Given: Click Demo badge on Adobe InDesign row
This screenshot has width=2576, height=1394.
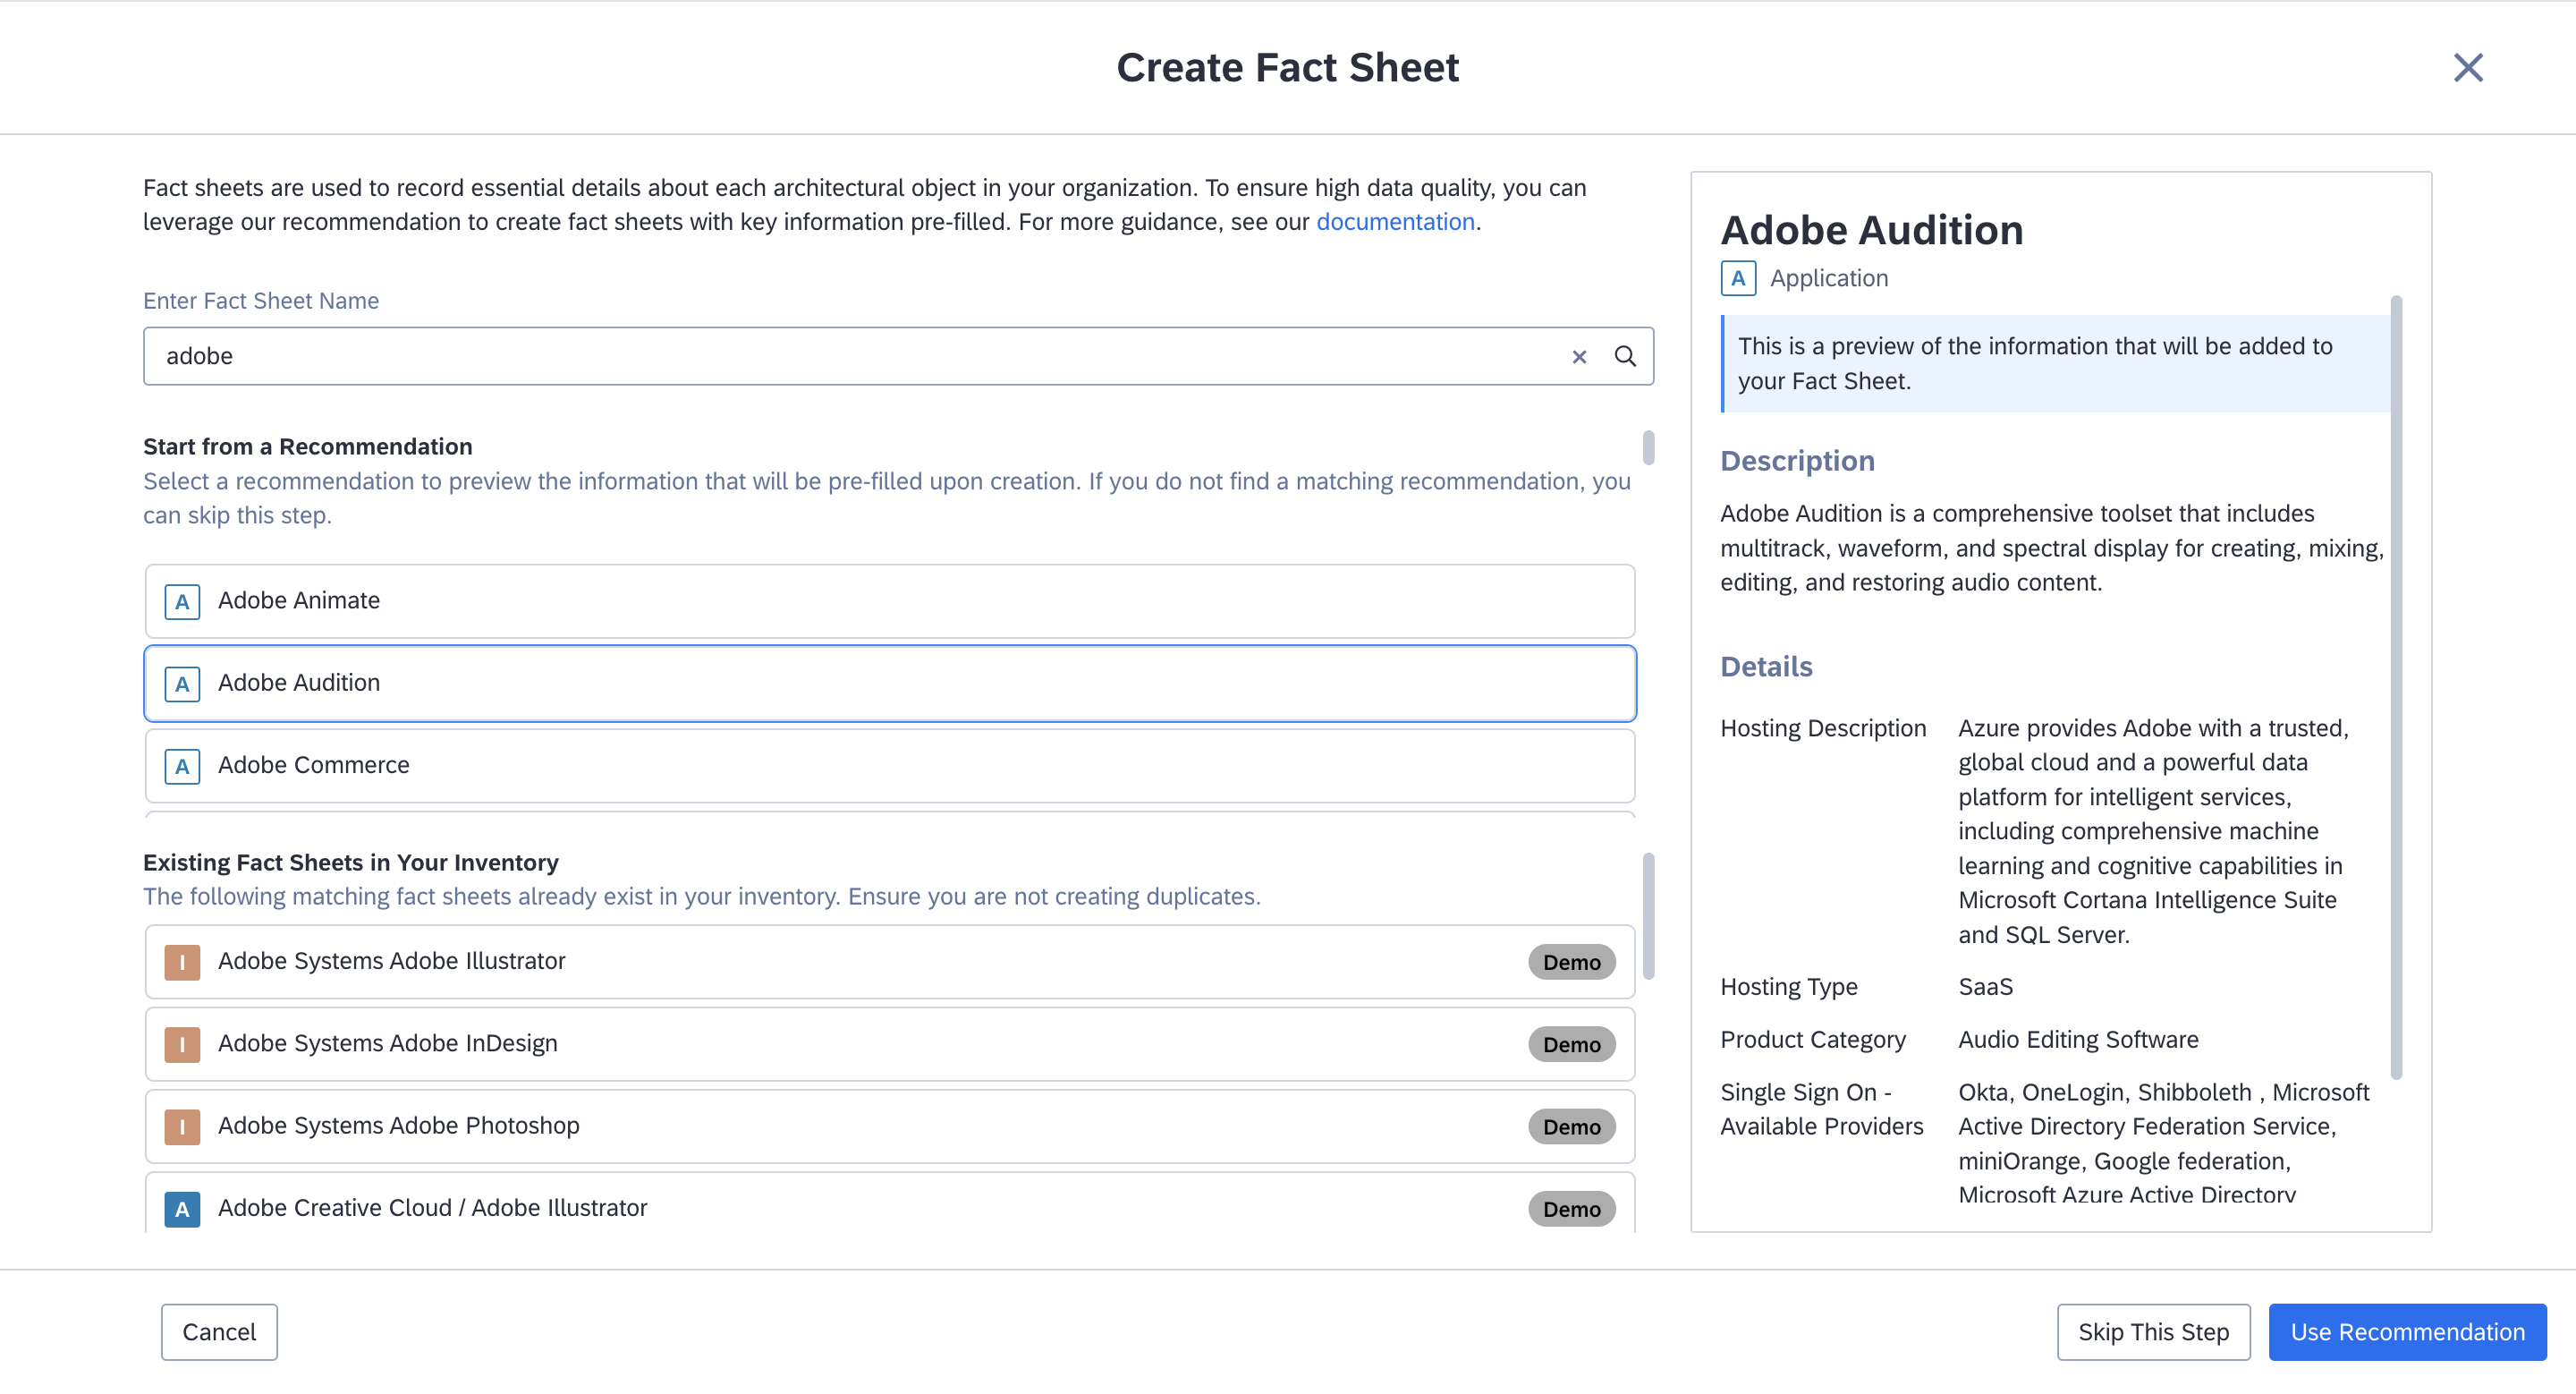Looking at the screenshot, I should tap(1571, 1044).
